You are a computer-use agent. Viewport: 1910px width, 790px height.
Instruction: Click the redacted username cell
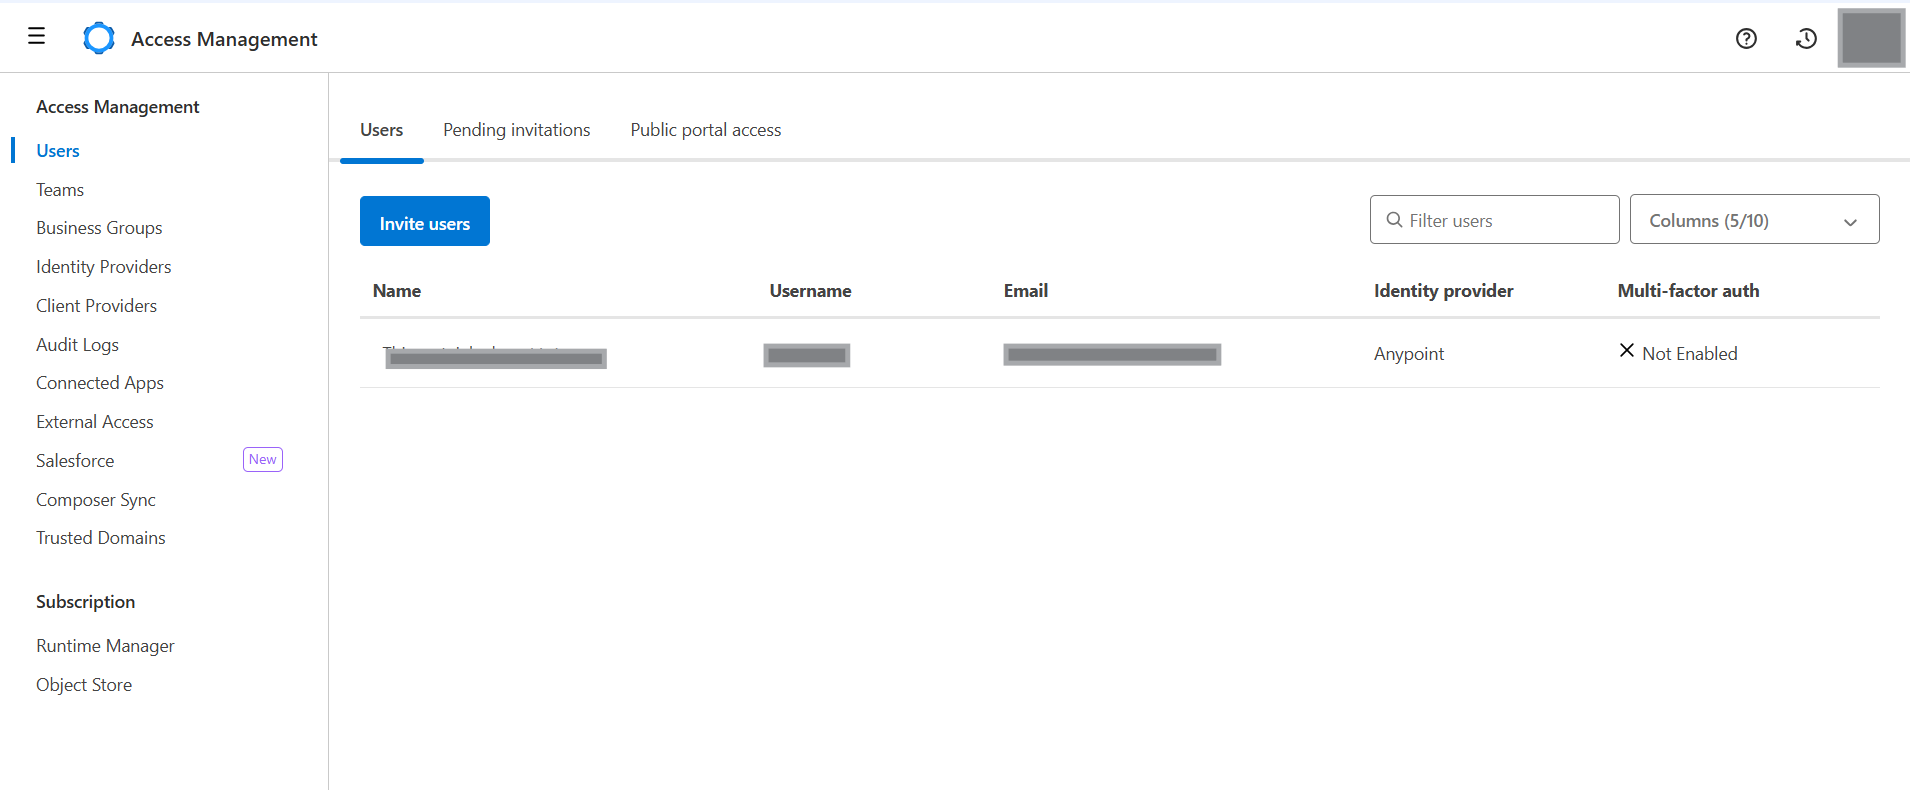807,355
